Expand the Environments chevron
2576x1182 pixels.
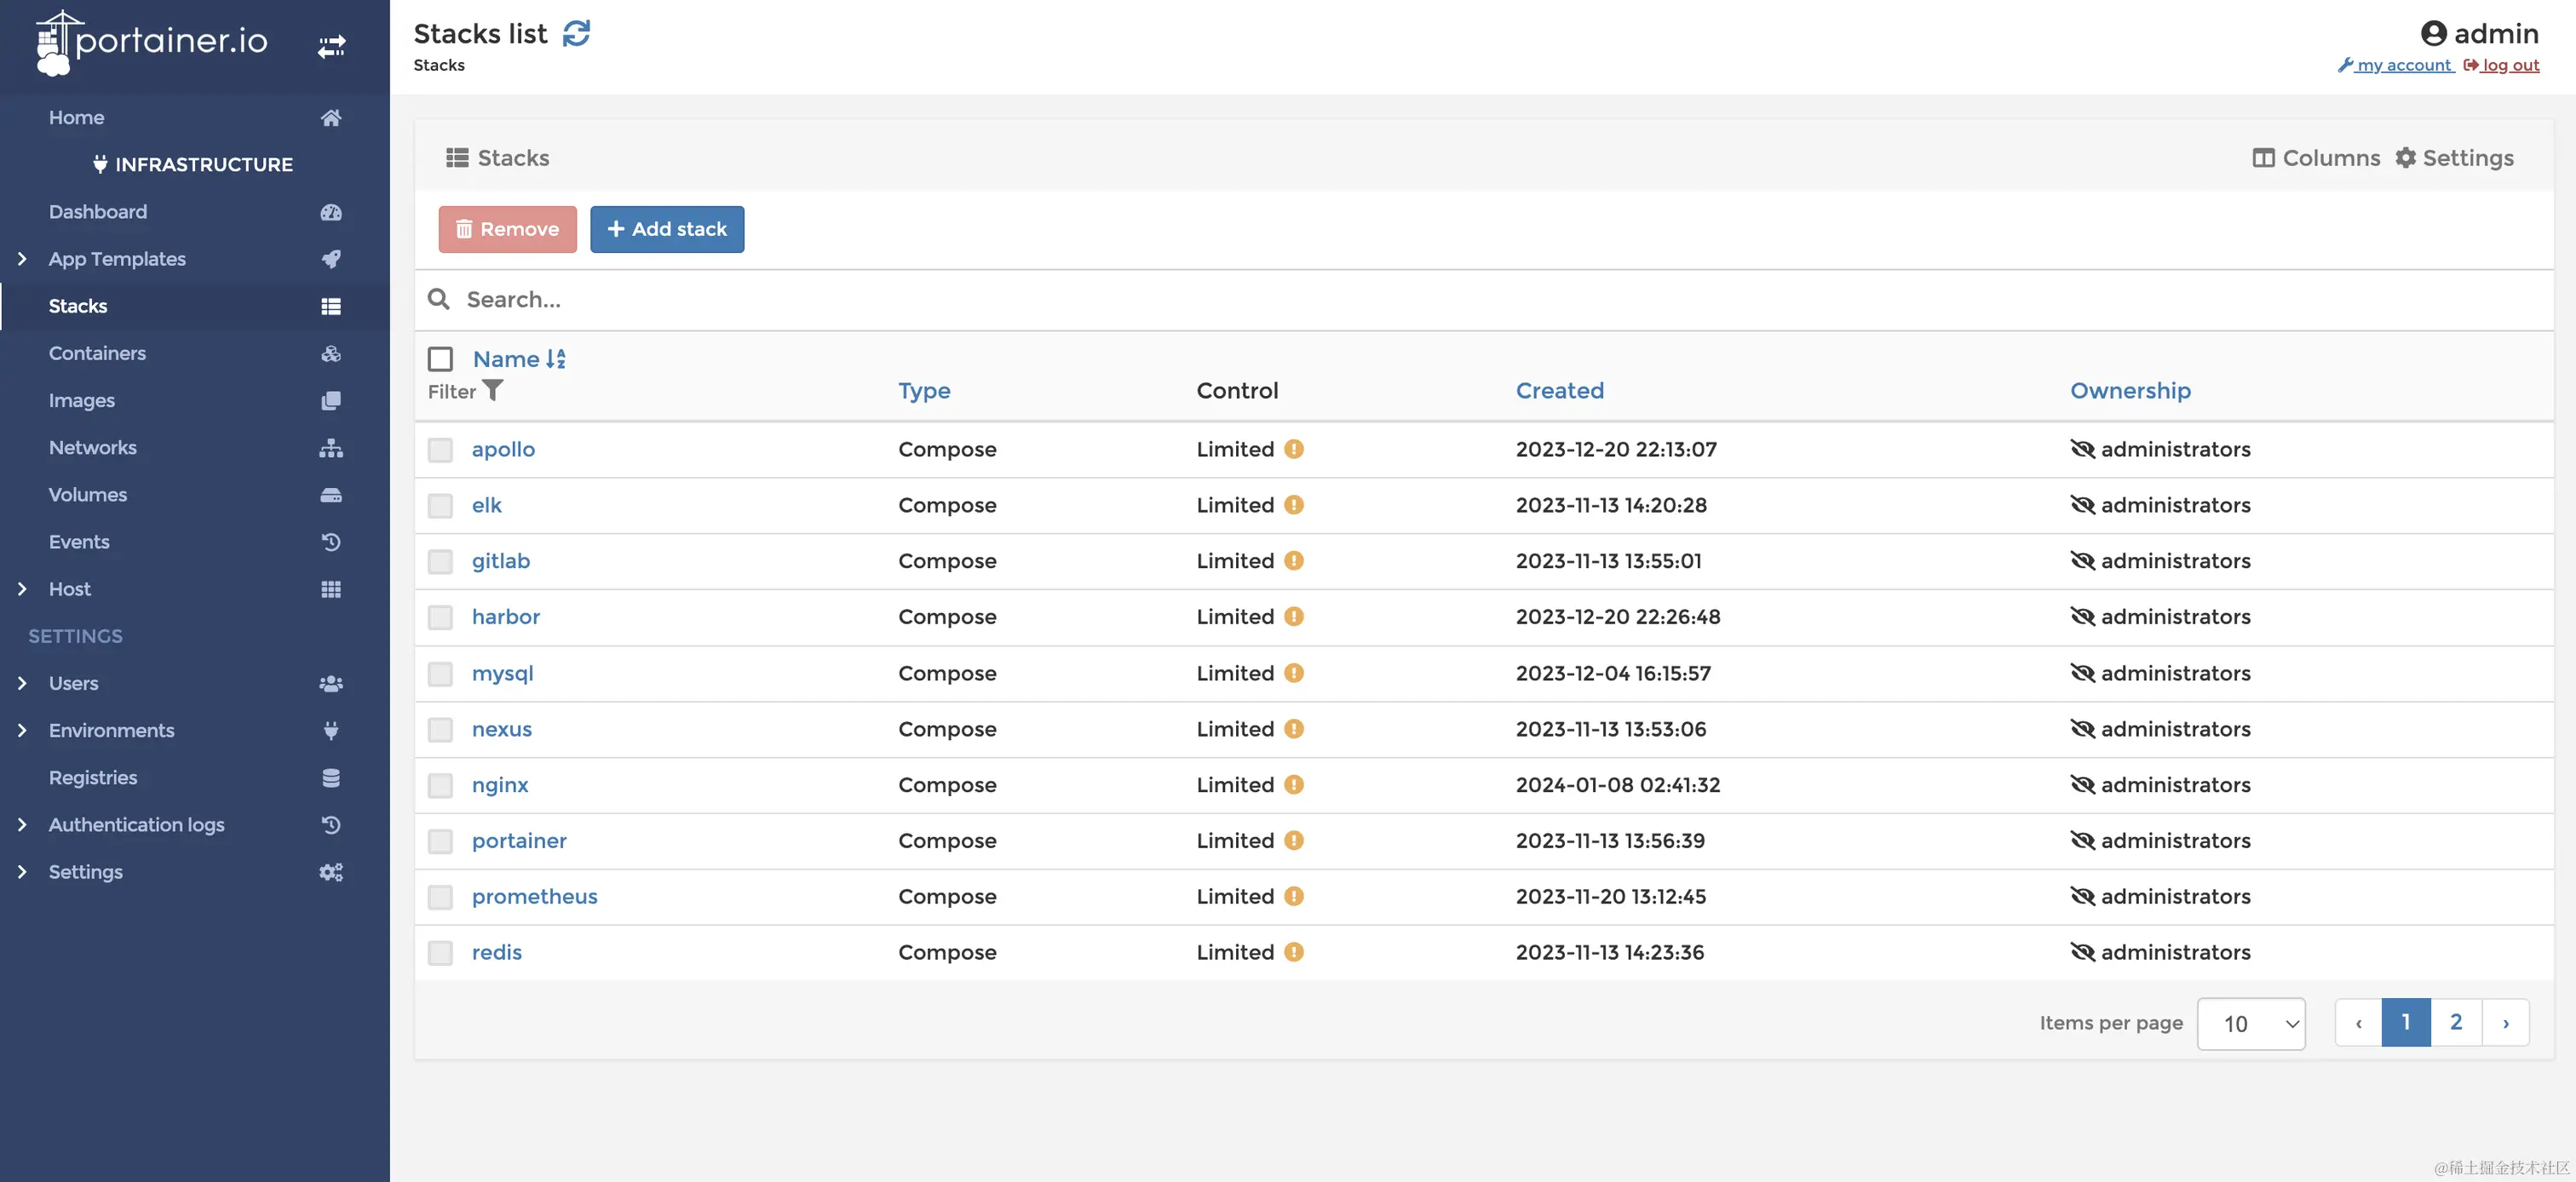tap(22, 731)
